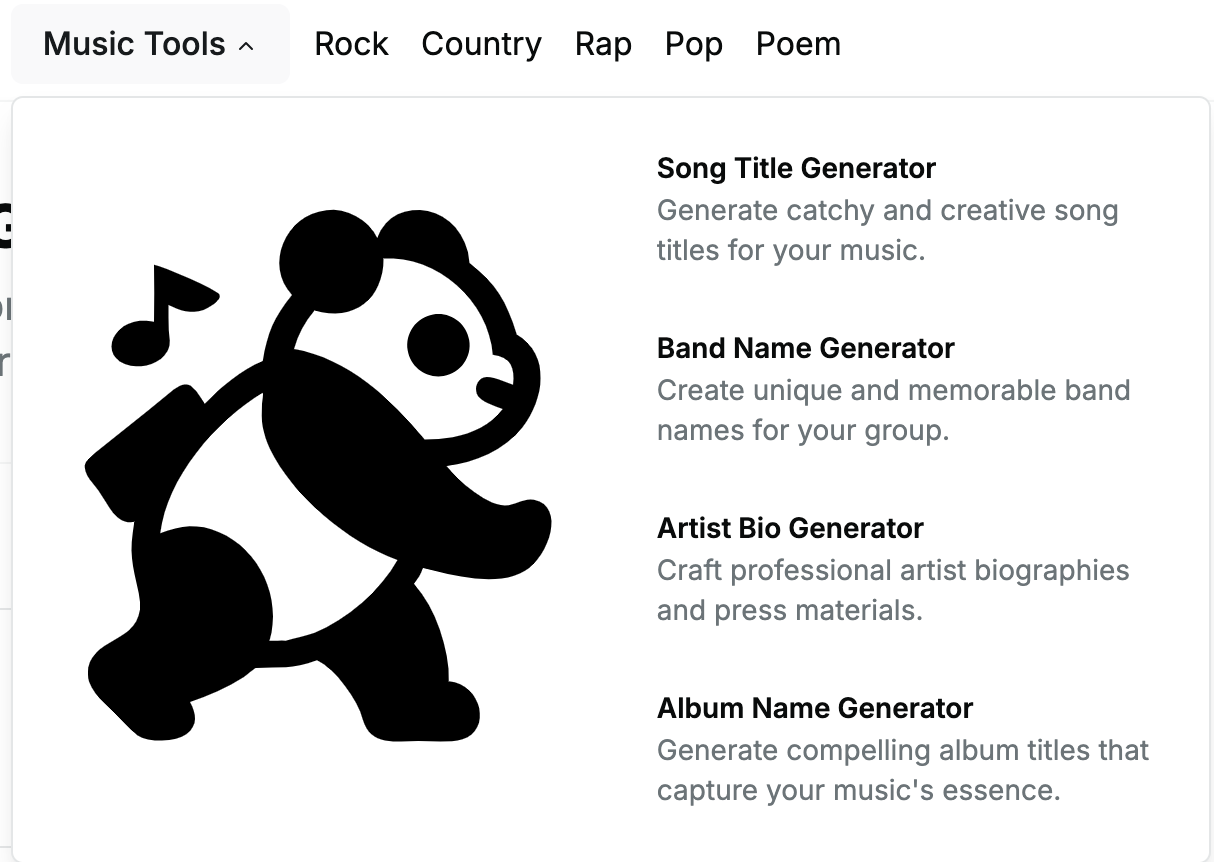Image resolution: width=1214 pixels, height=862 pixels.
Task: Click the "Generate catchy and creative song titles" description
Action: point(886,230)
